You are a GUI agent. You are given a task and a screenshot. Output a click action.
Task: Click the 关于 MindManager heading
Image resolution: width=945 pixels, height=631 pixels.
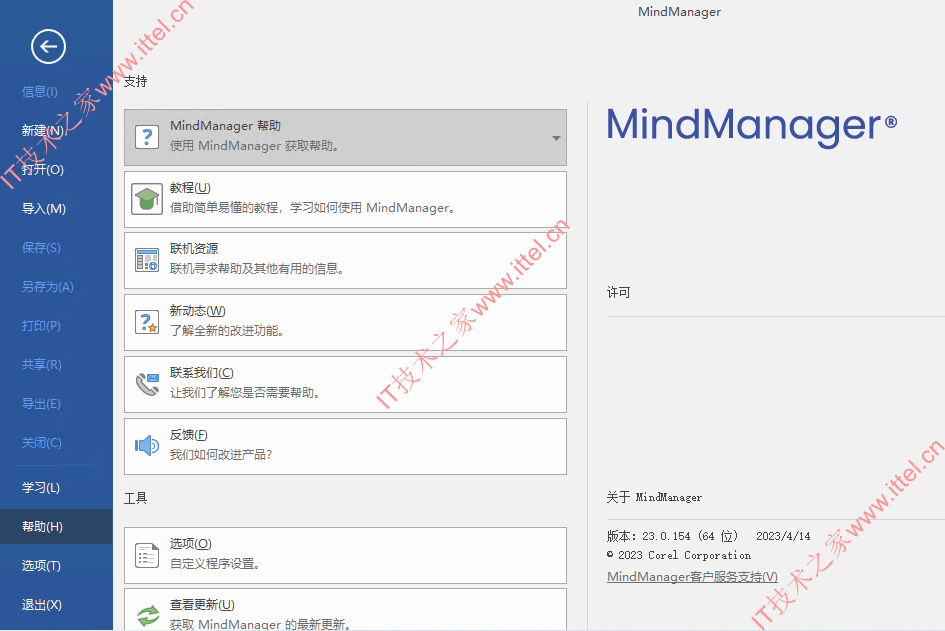654,497
